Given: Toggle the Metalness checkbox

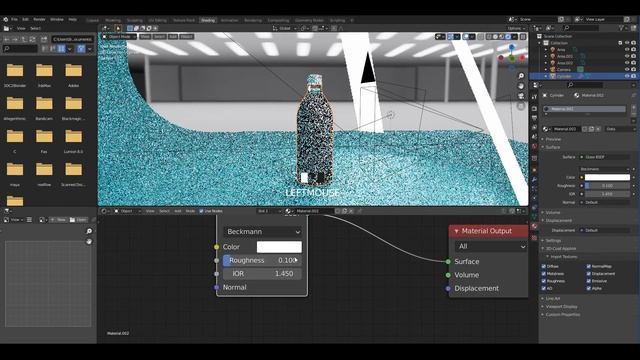Looking at the screenshot, I should tap(544, 273).
